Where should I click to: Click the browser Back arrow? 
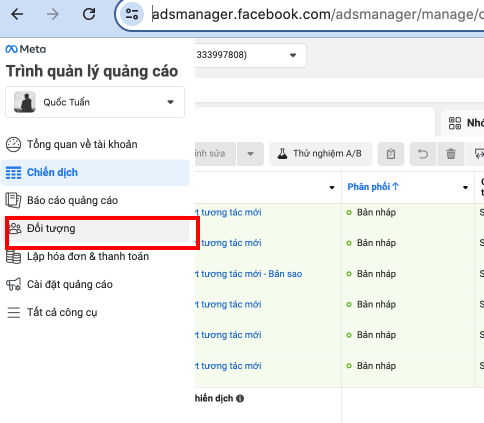[x=17, y=14]
